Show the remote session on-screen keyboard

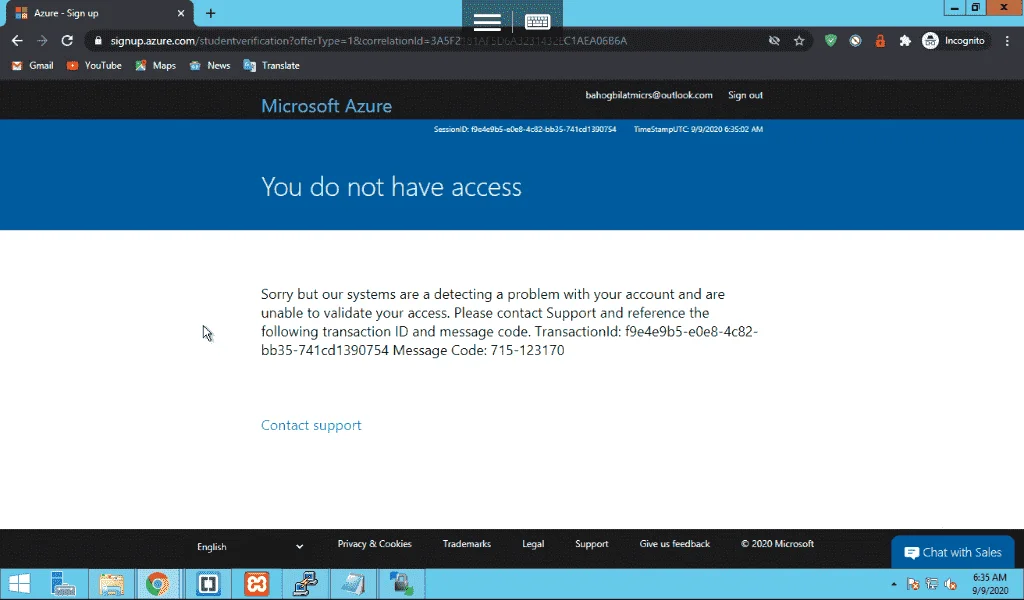pos(537,22)
